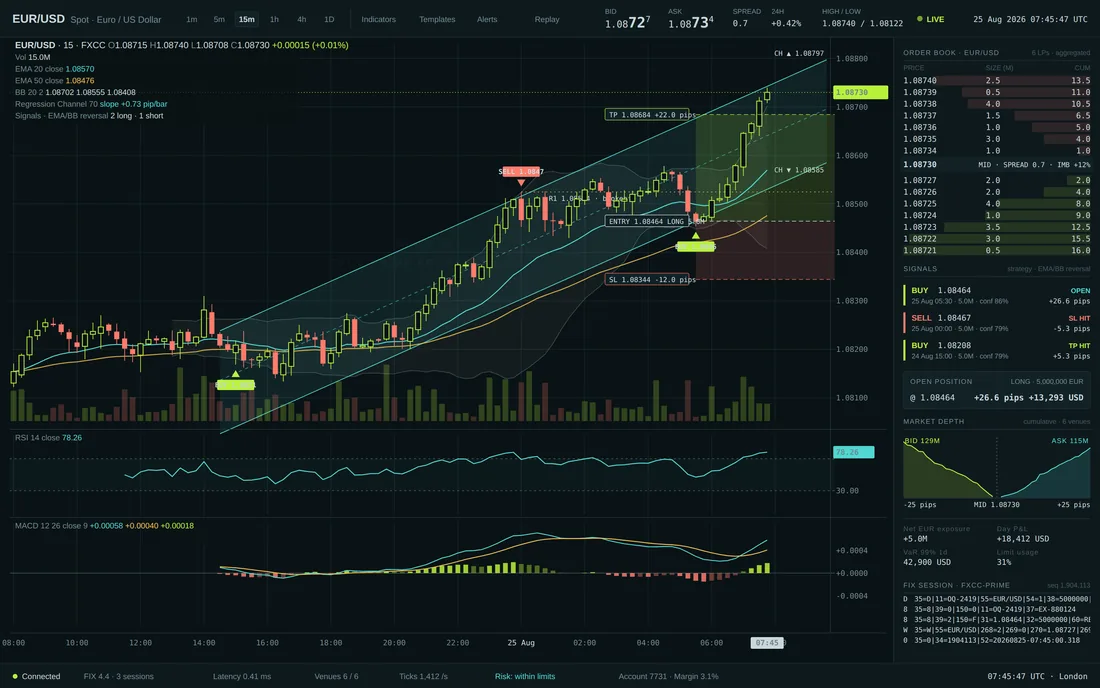
Task: Click the EMA 20 close legend entry
Action: (55, 69)
